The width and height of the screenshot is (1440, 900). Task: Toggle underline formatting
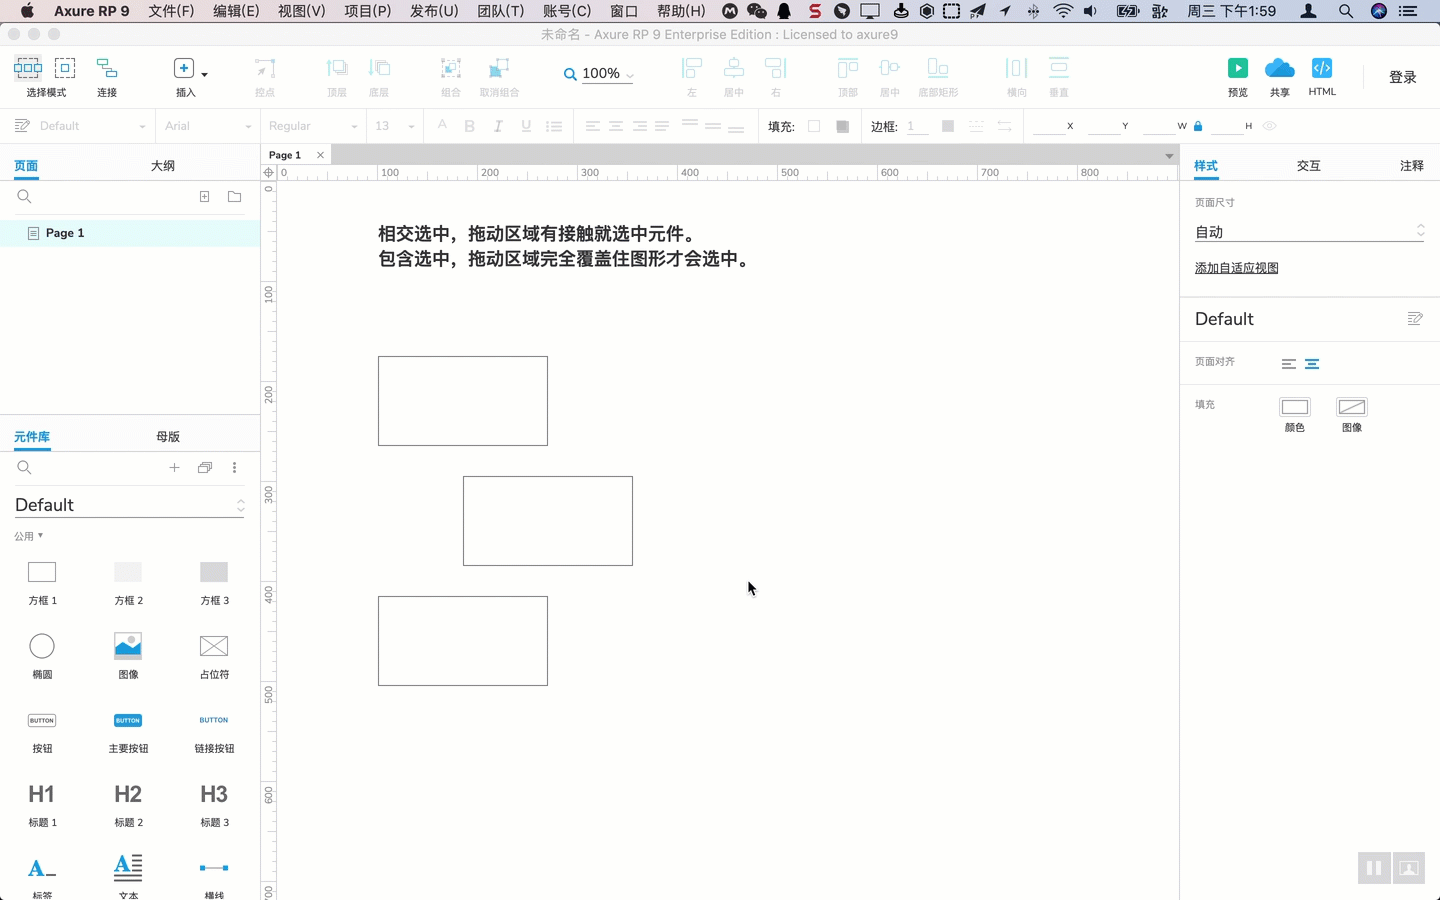526,126
